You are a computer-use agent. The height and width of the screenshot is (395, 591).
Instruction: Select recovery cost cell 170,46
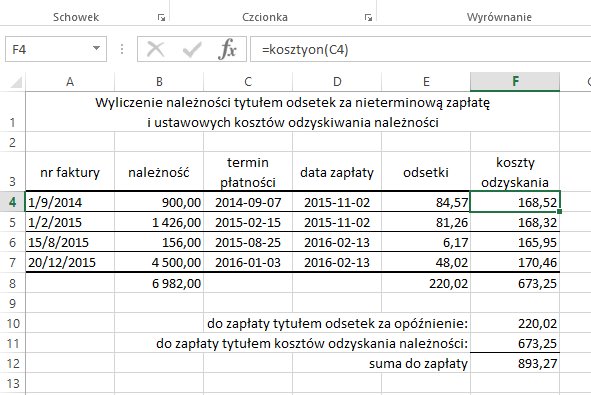click(x=515, y=262)
